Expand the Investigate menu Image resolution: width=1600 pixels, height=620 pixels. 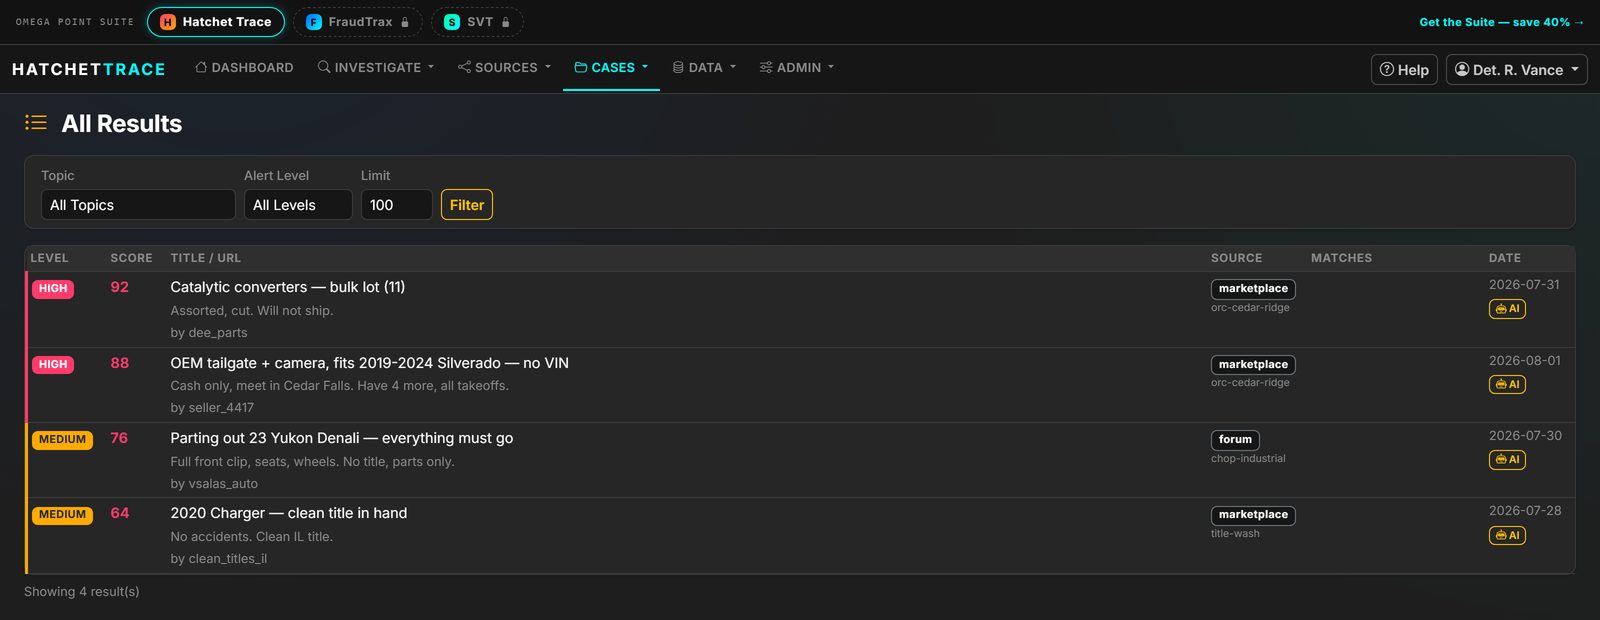click(x=376, y=67)
